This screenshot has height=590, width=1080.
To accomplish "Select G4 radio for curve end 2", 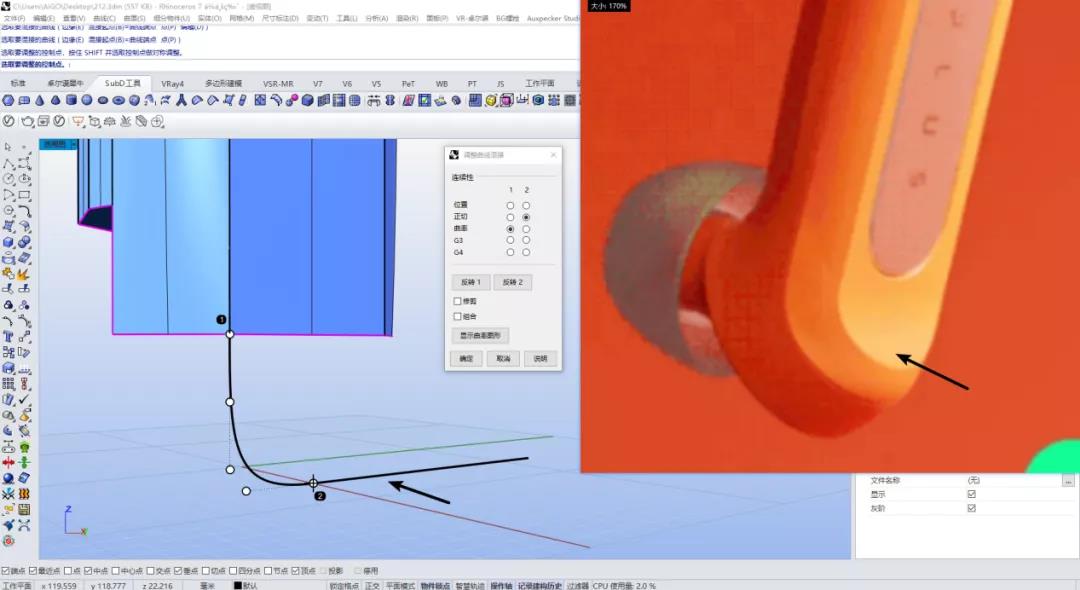I will [526, 252].
